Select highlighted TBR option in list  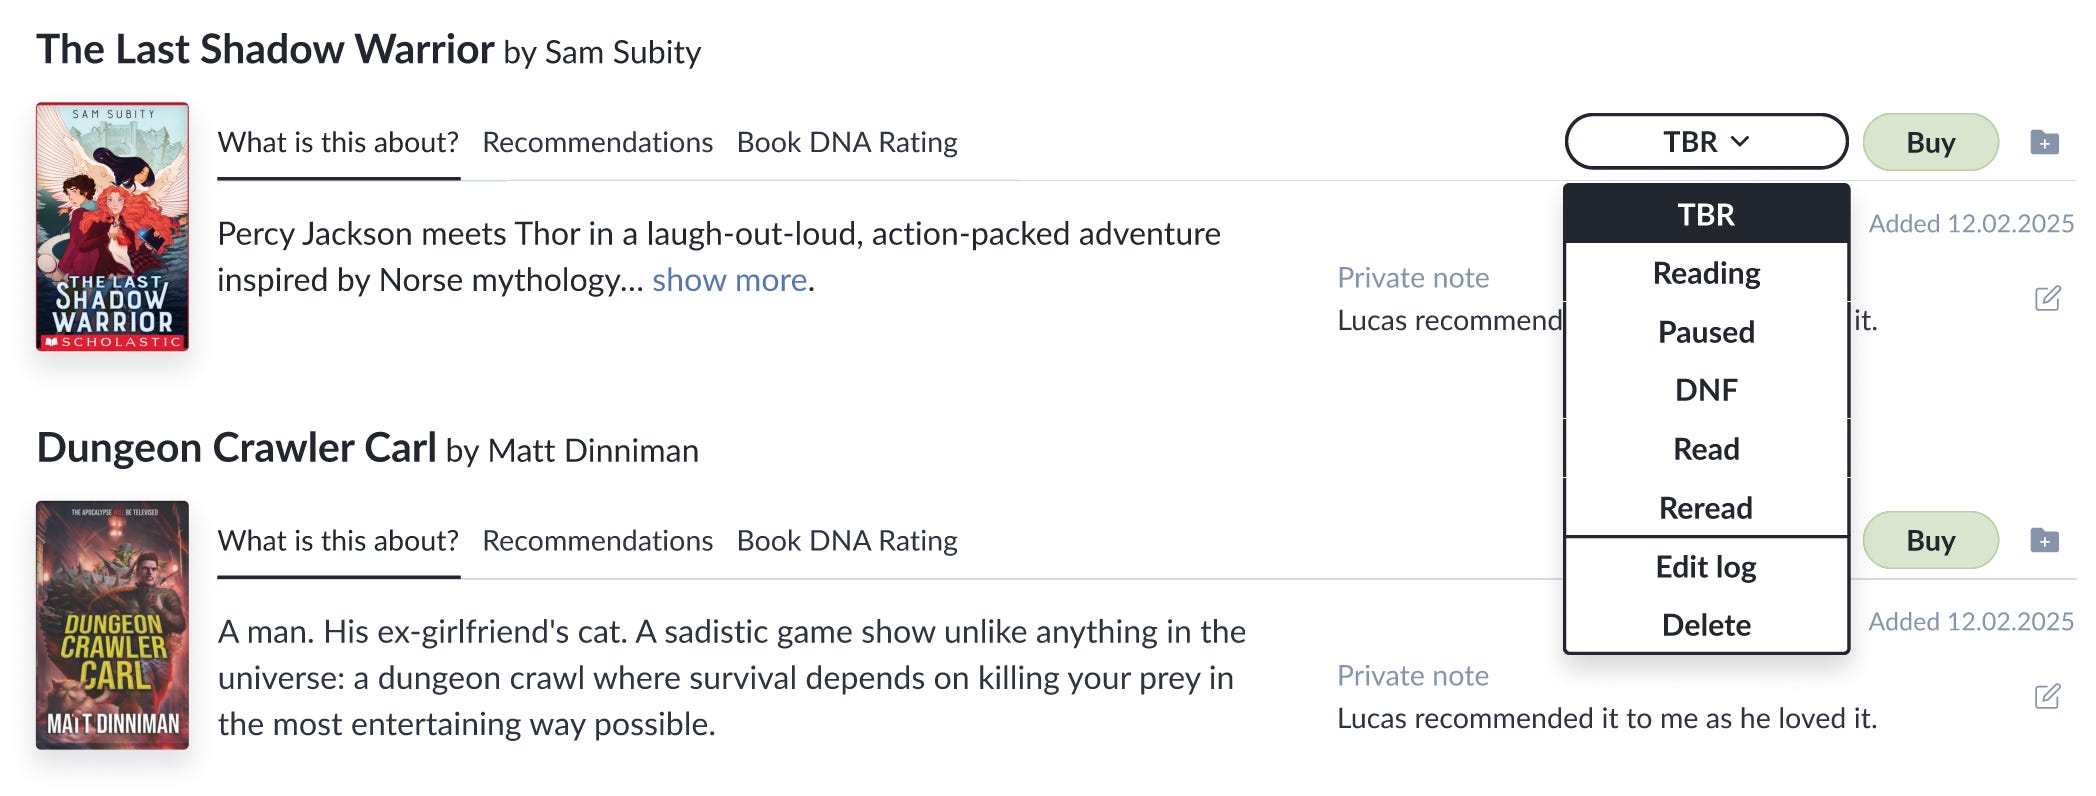(x=1705, y=214)
